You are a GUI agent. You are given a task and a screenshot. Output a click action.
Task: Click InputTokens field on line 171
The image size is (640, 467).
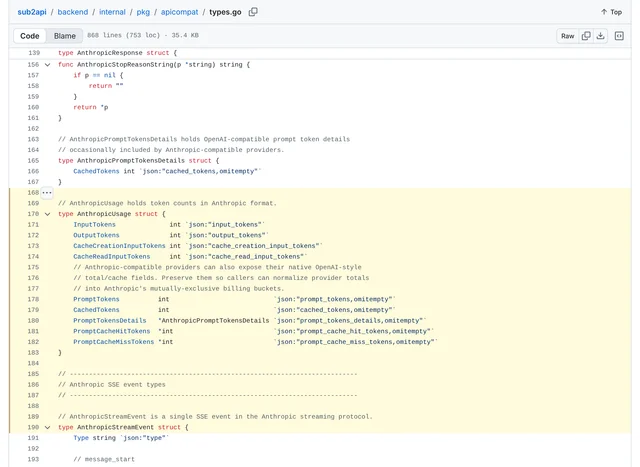click(94, 225)
